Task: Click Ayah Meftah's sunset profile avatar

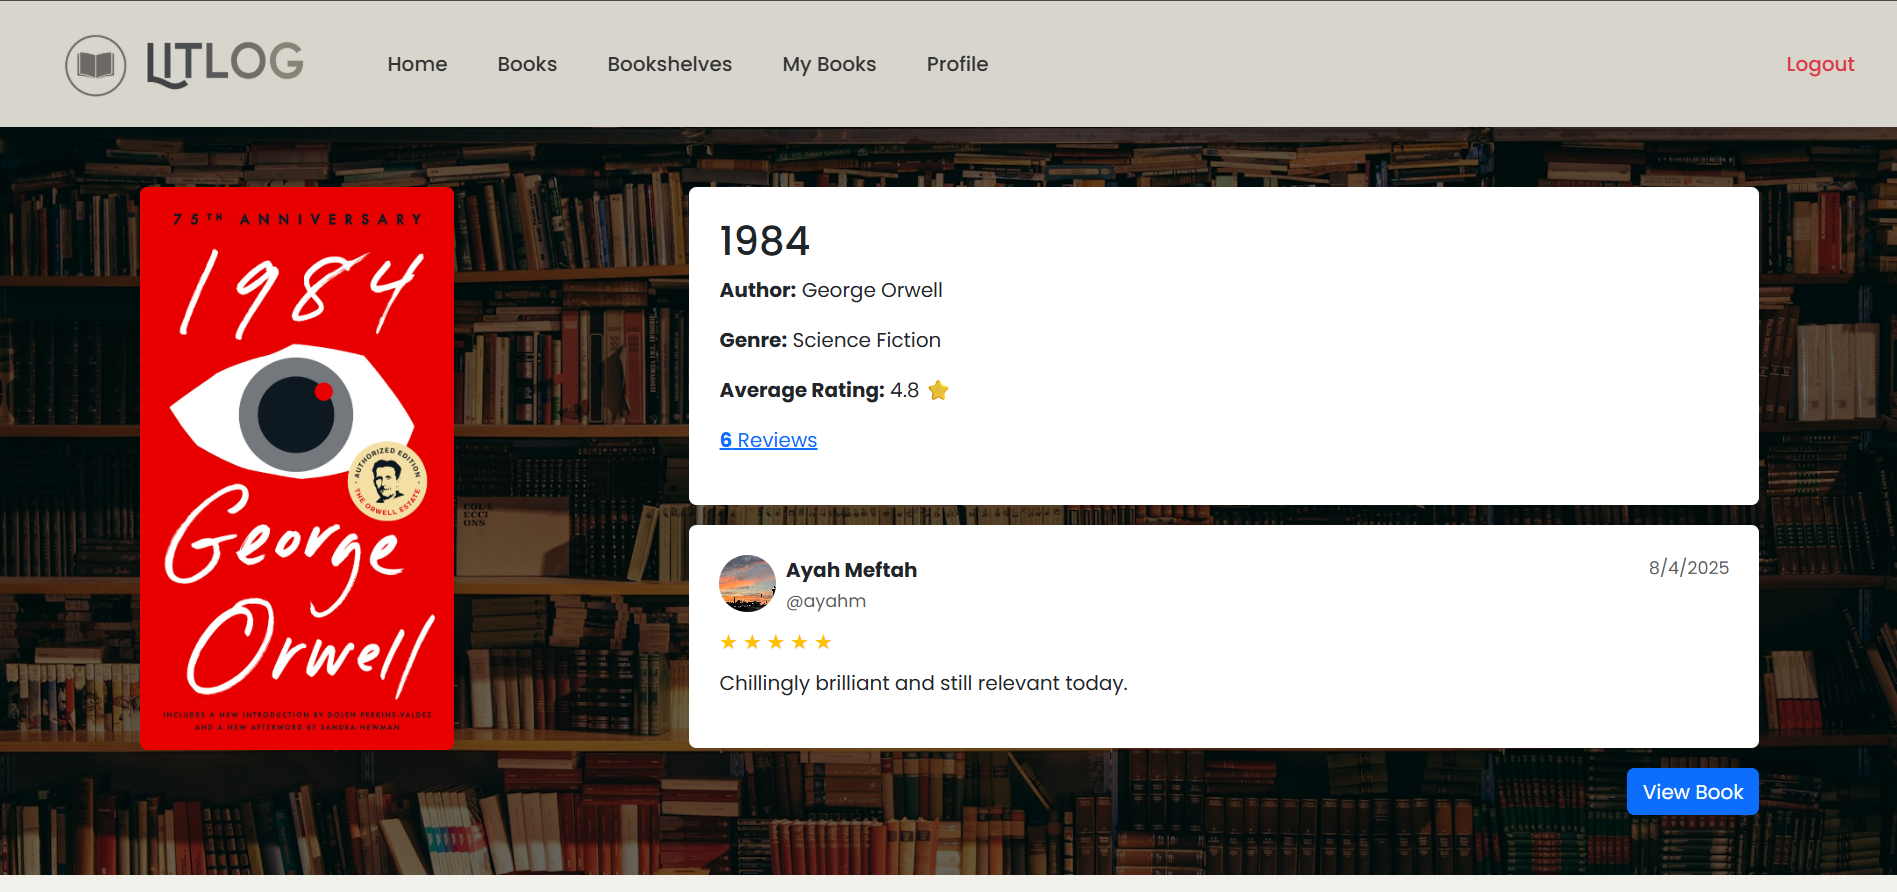Action: tap(747, 583)
